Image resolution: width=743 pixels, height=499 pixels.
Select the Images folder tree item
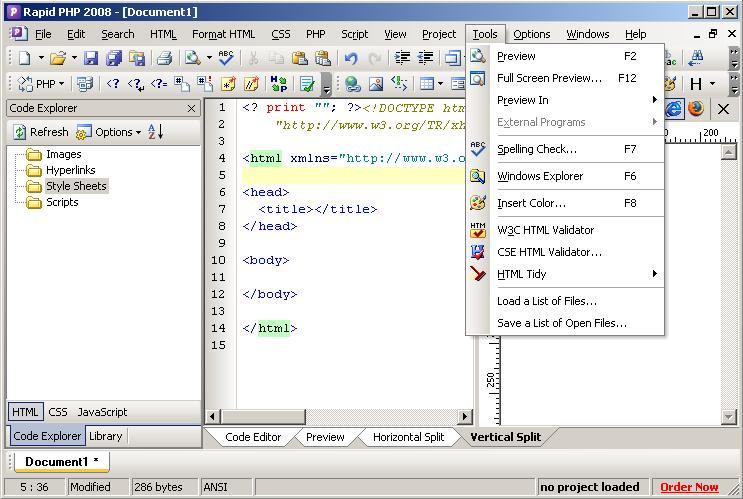point(54,154)
